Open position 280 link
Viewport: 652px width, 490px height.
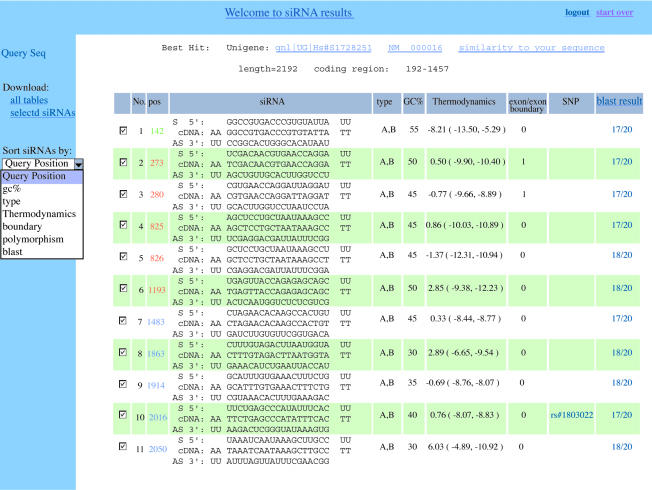click(157, 194)
